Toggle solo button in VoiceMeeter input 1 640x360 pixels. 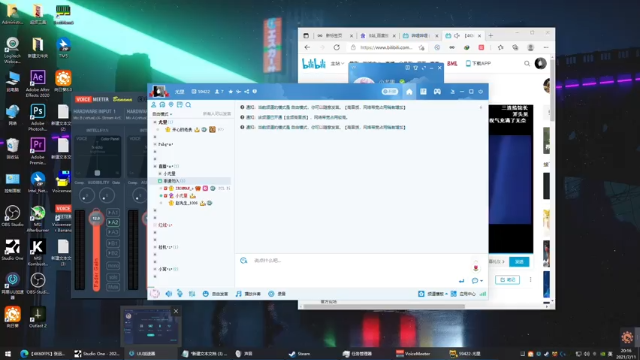point(113,277)
